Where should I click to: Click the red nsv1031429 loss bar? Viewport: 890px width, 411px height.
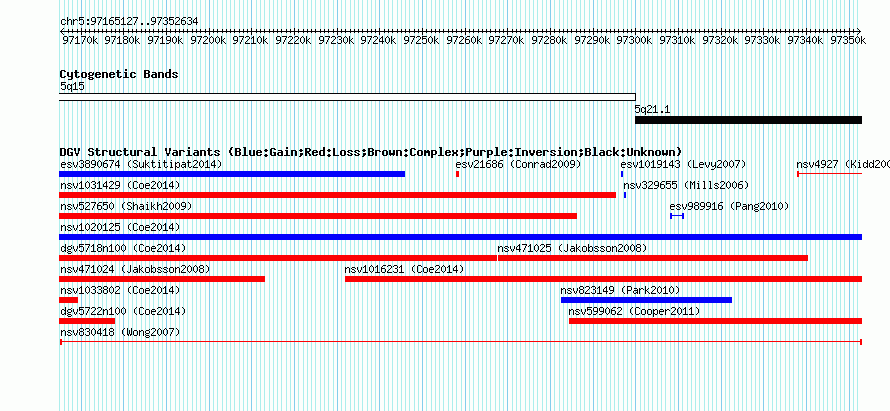coord(338,195)
